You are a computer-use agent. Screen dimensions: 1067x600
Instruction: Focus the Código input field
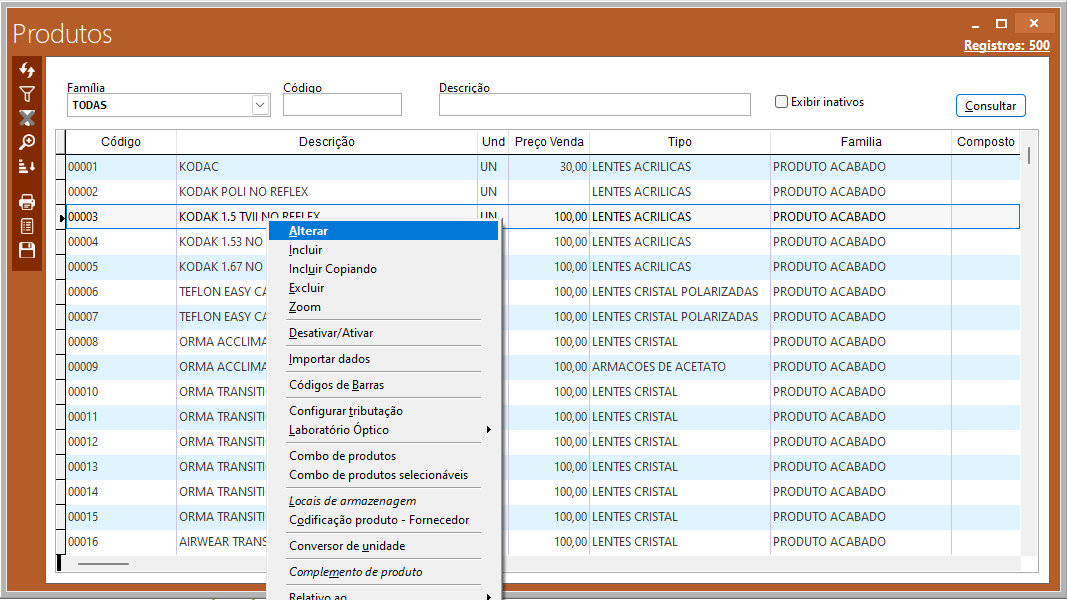coord(342,105)
